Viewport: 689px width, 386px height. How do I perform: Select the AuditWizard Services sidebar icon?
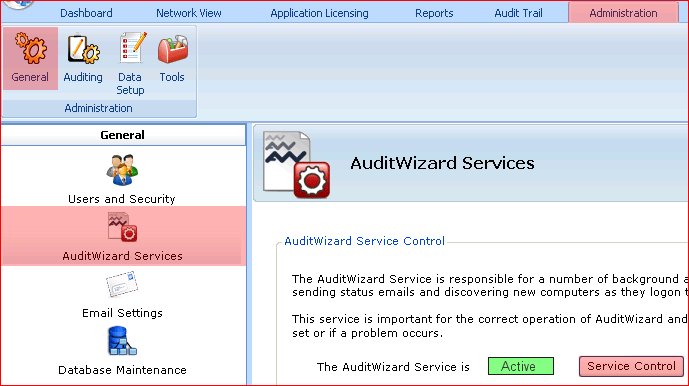pyautogui.click(x=122, y=227)
